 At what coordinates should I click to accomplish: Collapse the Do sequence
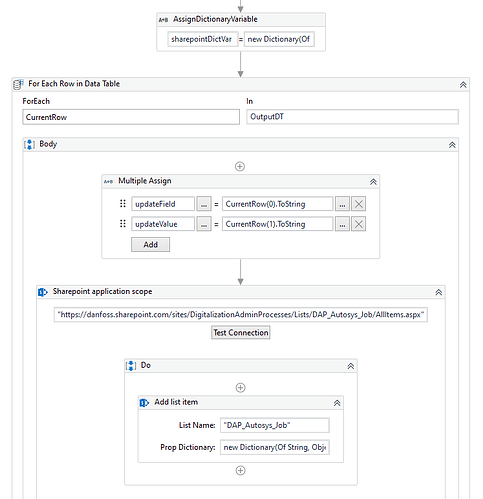351,366
